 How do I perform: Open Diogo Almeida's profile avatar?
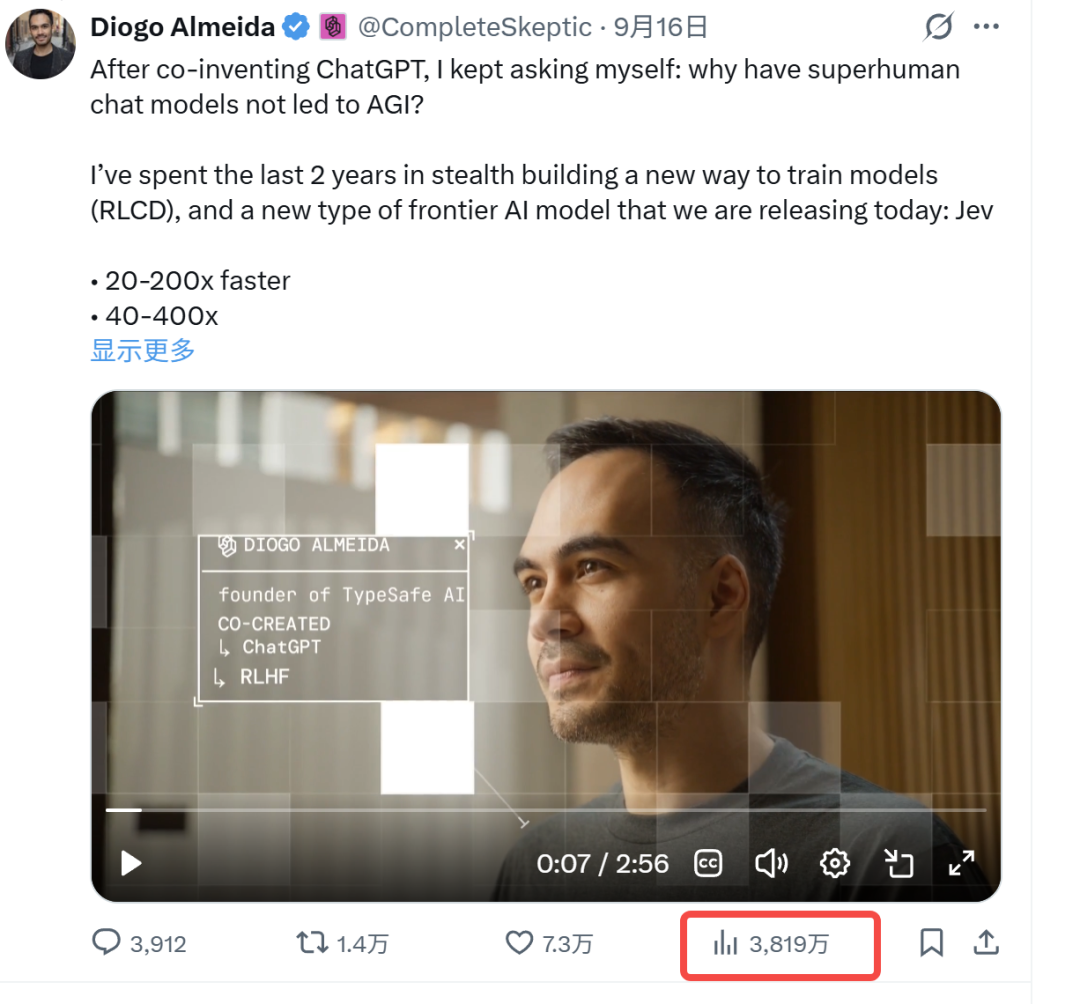tap(41, 43)
